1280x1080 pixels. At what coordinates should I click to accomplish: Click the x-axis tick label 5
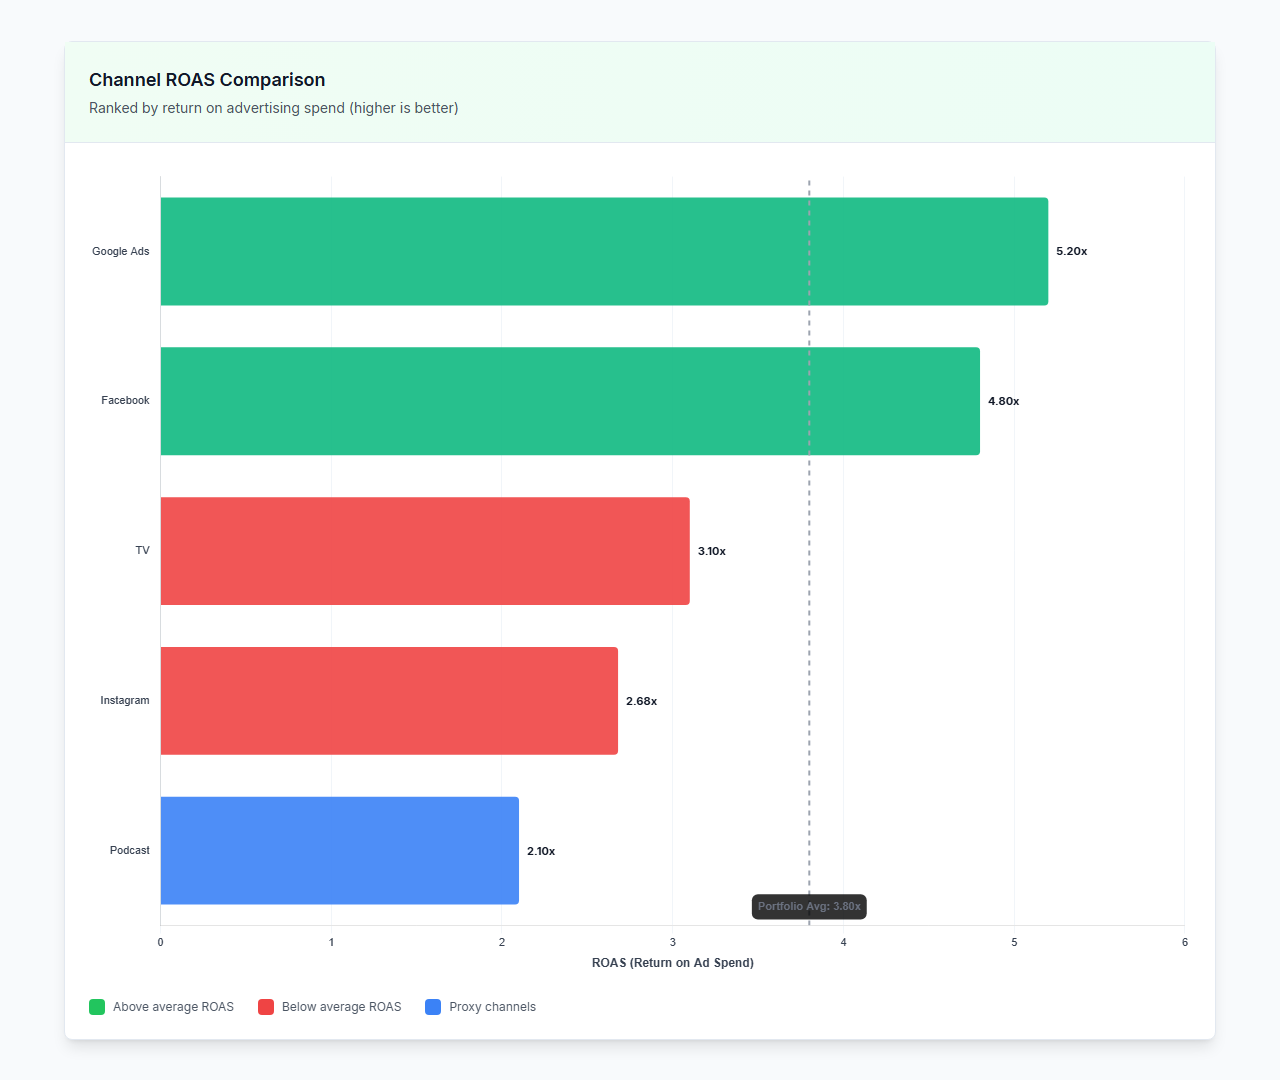click(1014, 942)
